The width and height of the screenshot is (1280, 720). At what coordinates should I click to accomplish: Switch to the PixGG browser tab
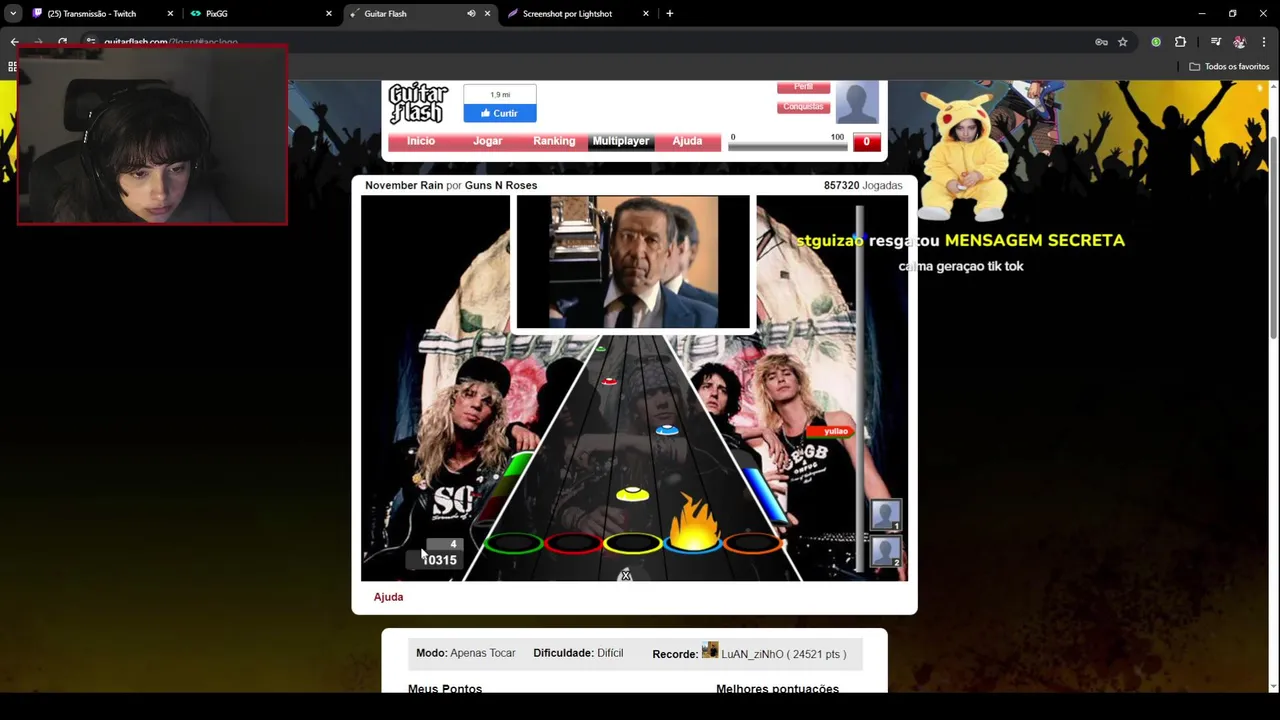click(216, 14)
